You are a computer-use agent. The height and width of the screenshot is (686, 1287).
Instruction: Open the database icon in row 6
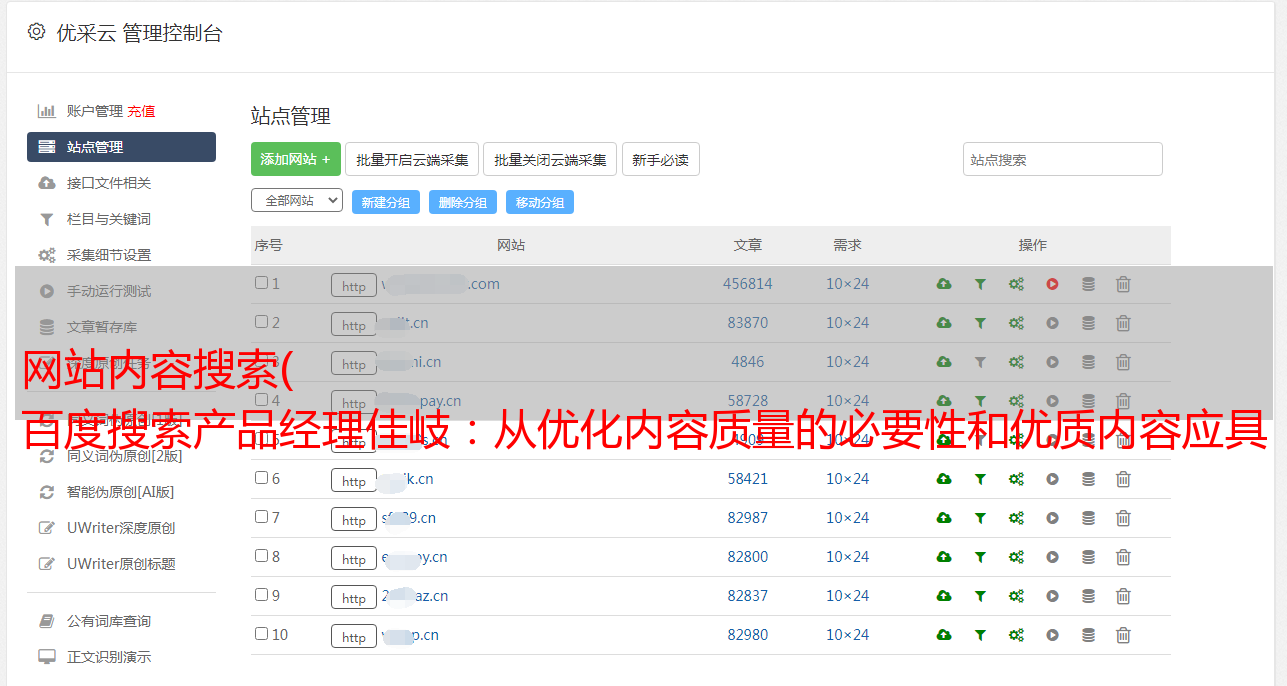[1088, 479]
